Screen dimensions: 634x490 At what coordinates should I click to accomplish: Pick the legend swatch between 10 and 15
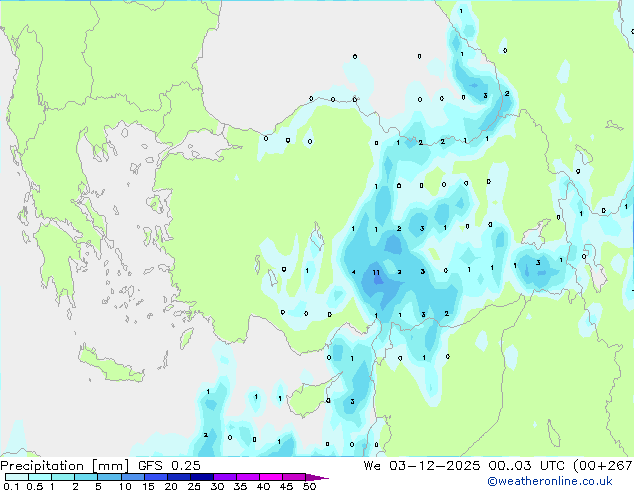tap(133, 477)
